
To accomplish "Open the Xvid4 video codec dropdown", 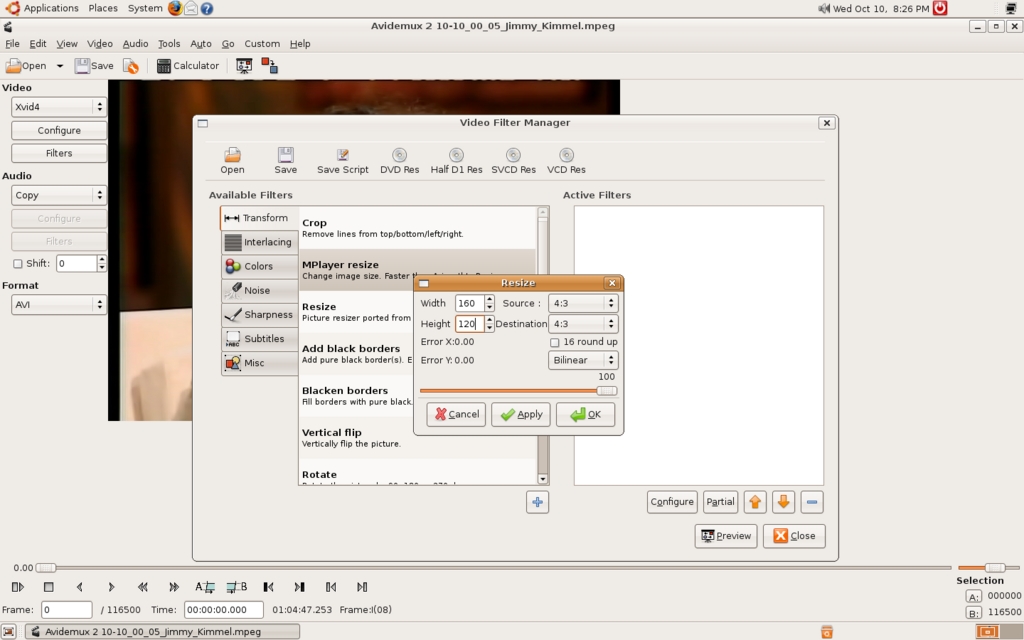I will (59, 107).
